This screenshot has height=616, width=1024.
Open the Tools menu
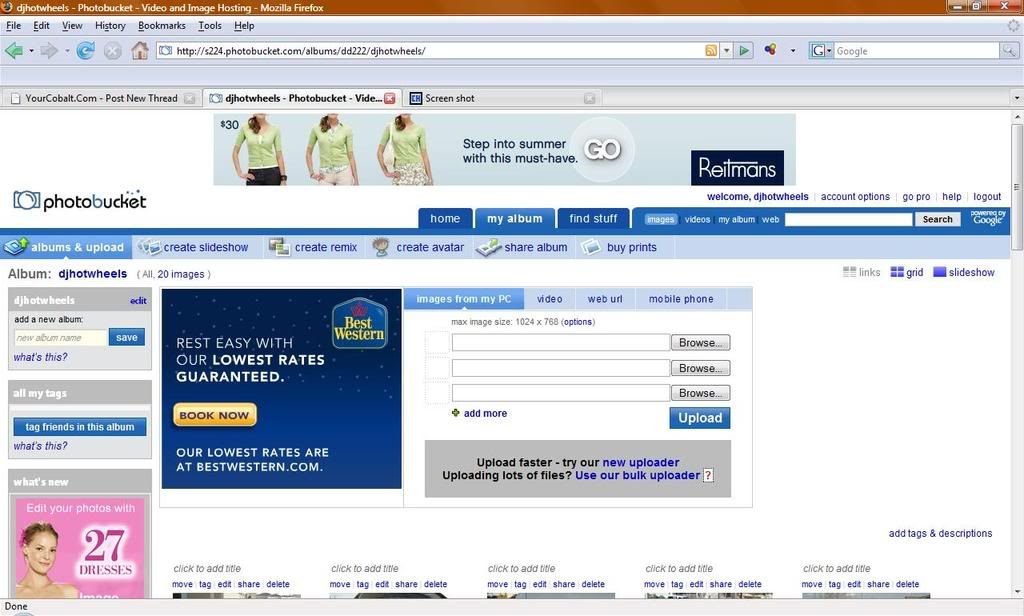(210, 25)
